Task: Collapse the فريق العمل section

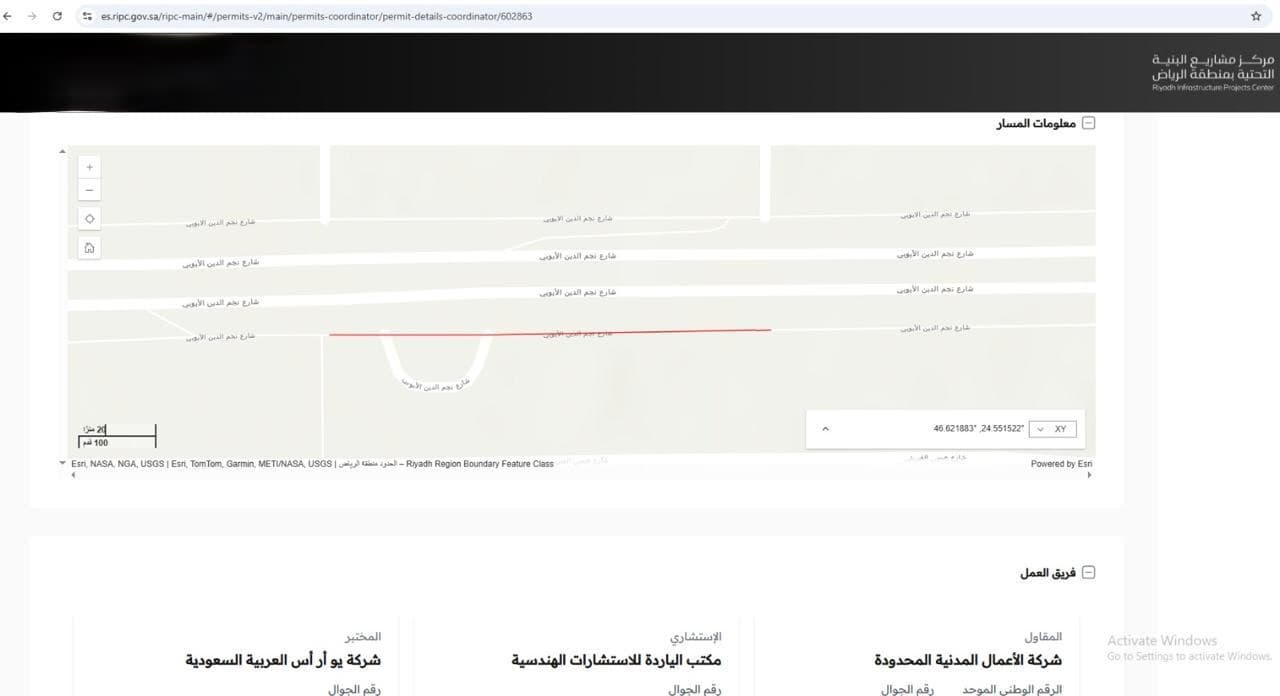Action: click(x=1089, y=571)
